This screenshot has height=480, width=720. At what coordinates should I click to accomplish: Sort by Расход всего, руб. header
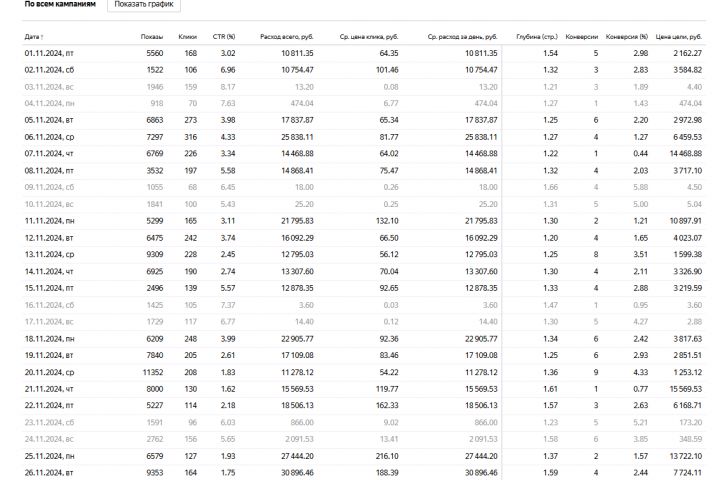coord(287,37)
